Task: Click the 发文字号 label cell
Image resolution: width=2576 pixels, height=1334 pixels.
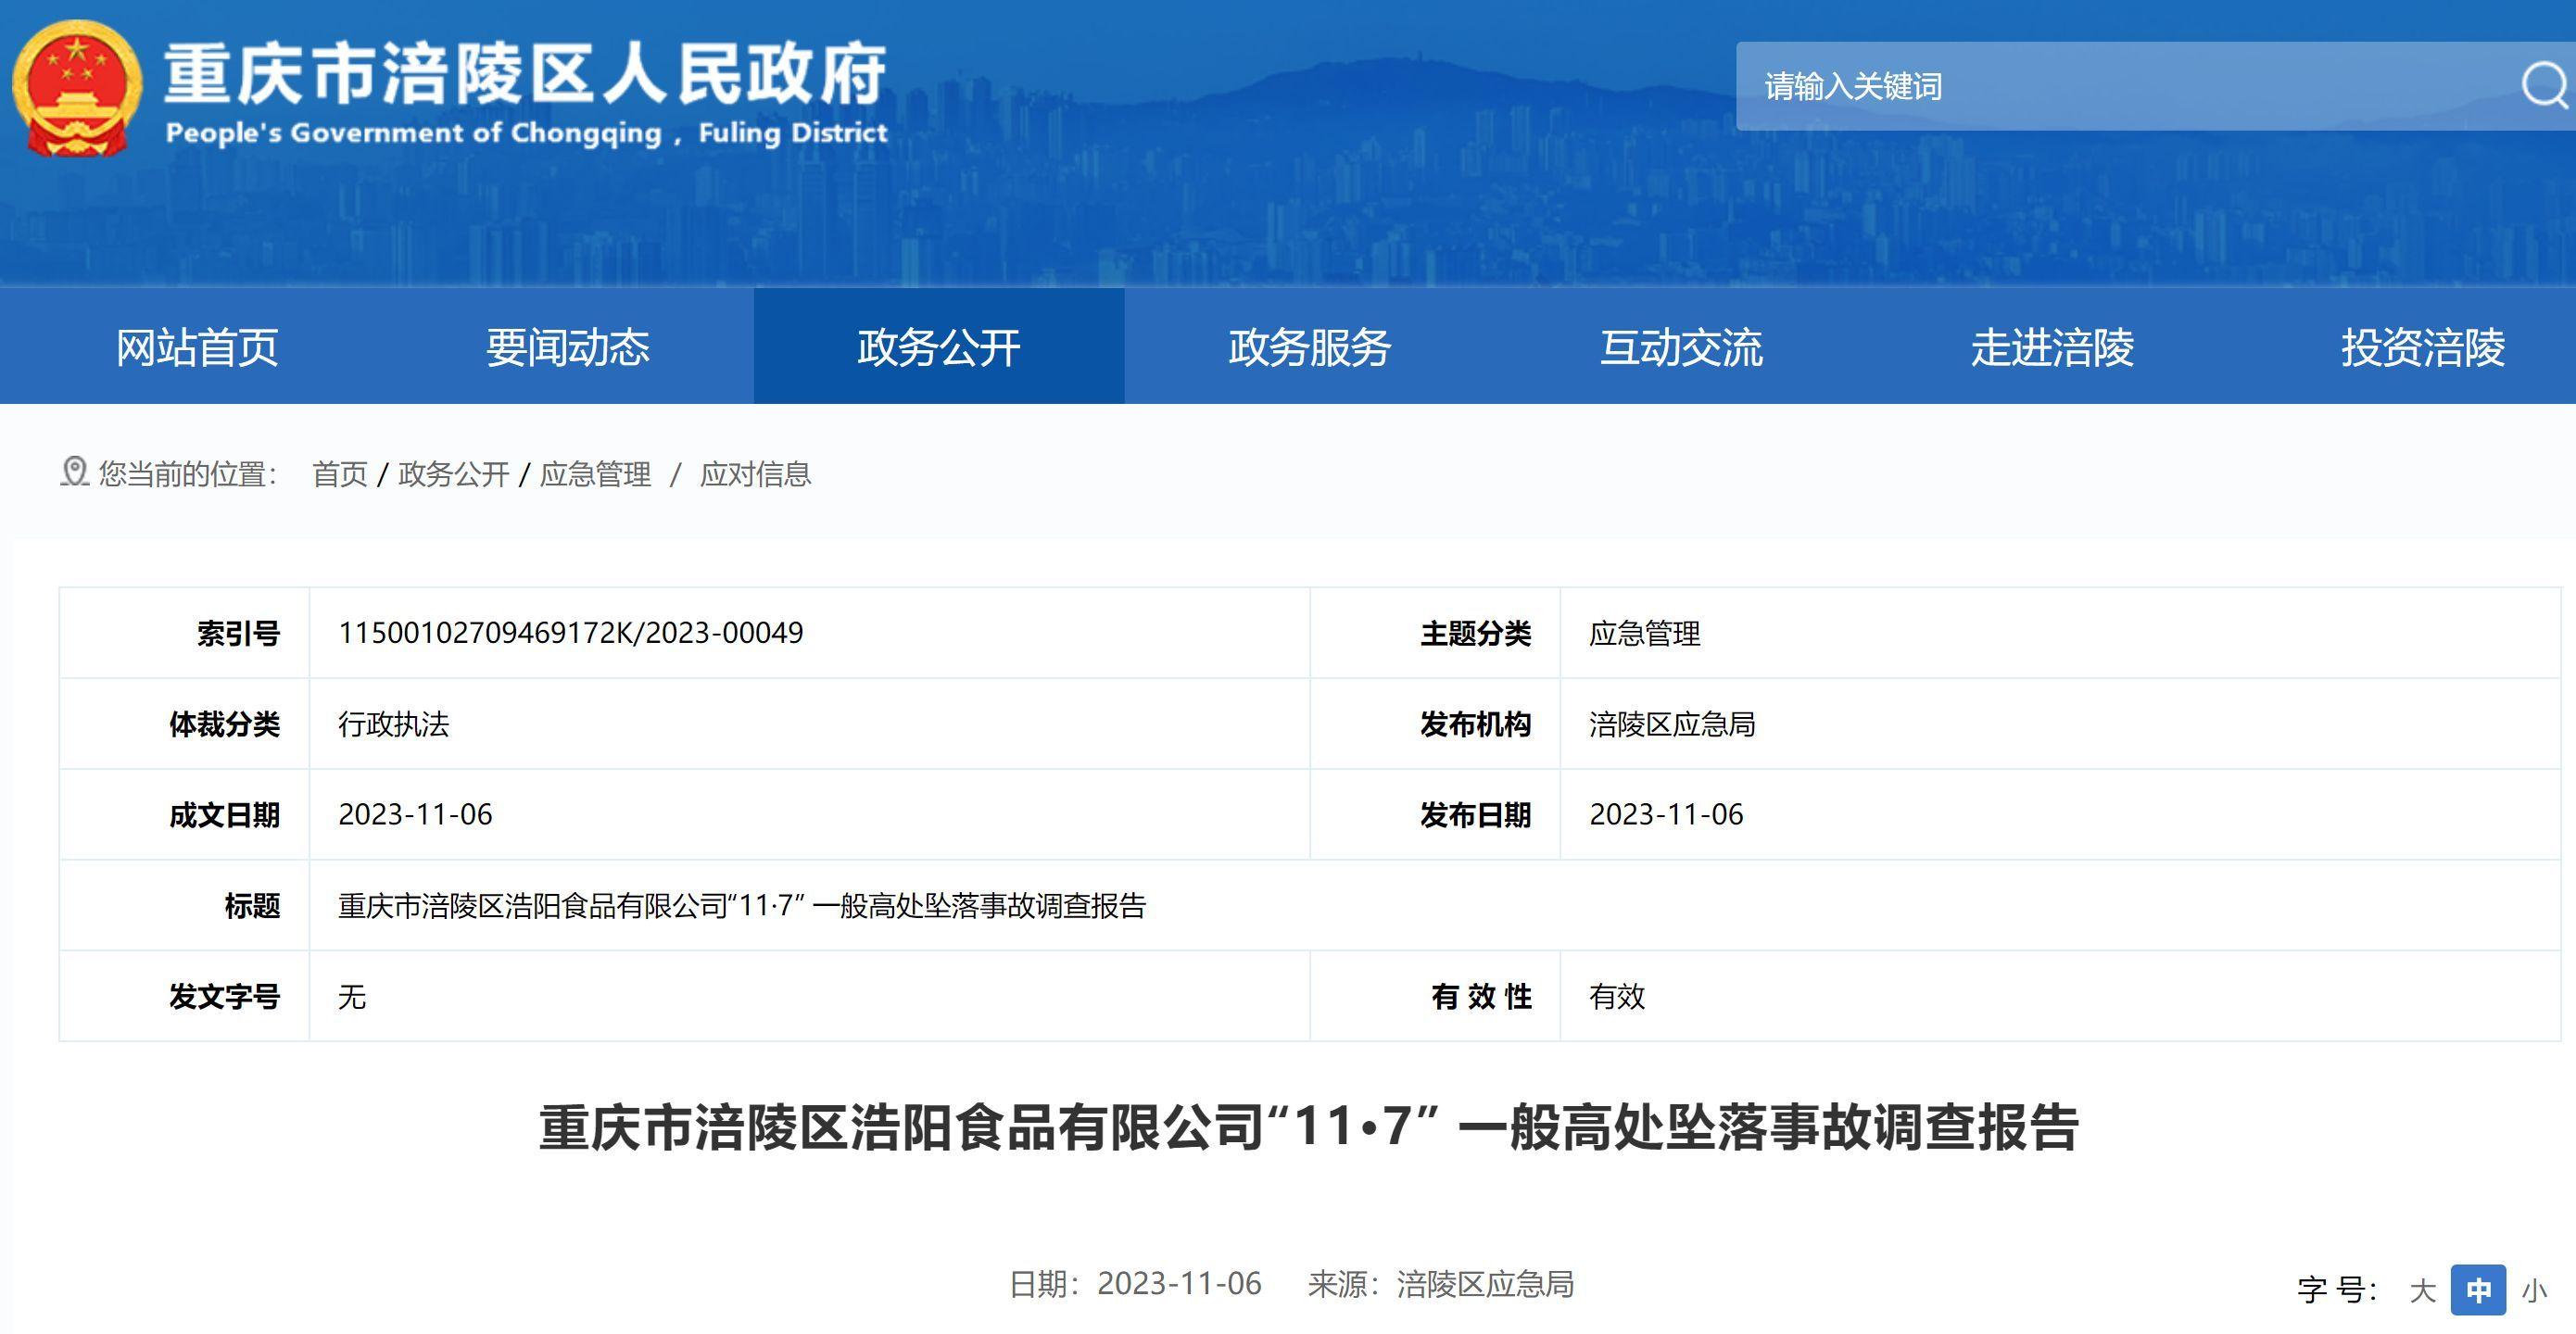Action: coord(184,996)
